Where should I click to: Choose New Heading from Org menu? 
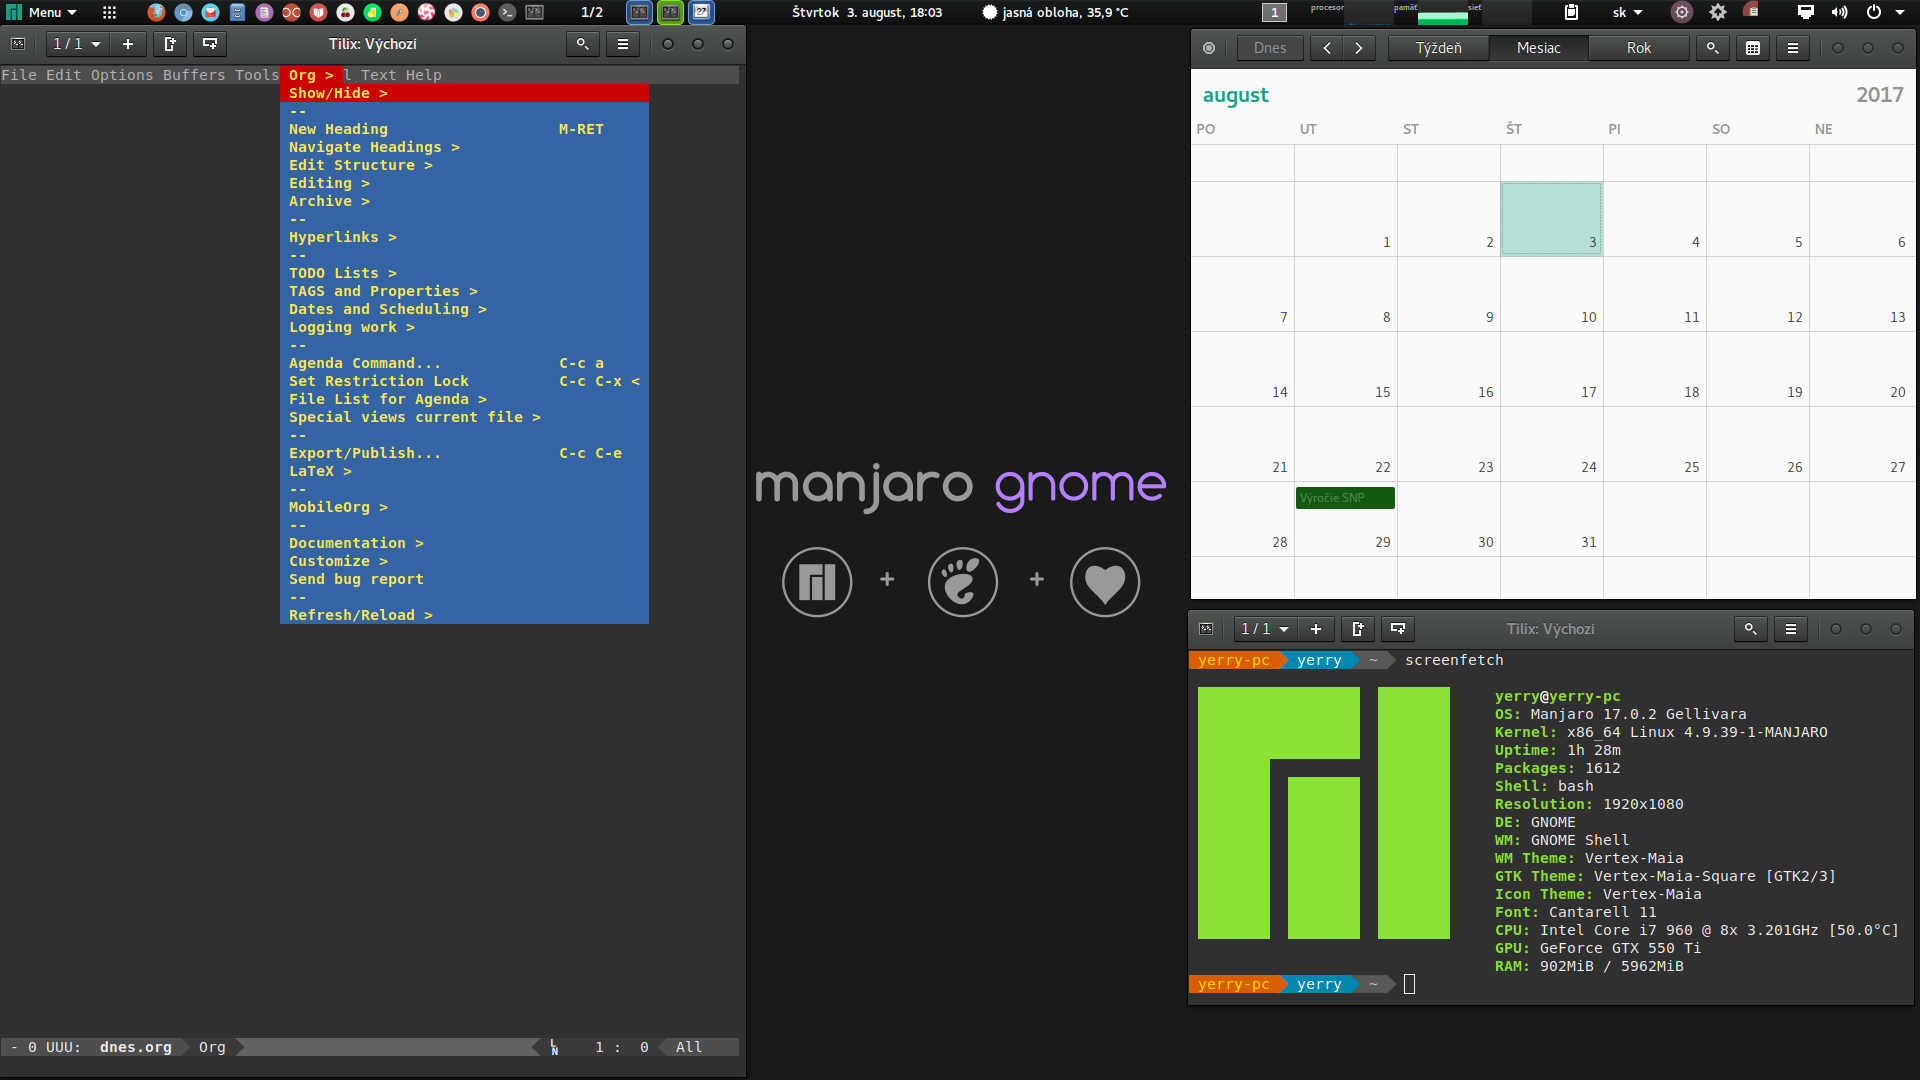[x=464, y=129]
